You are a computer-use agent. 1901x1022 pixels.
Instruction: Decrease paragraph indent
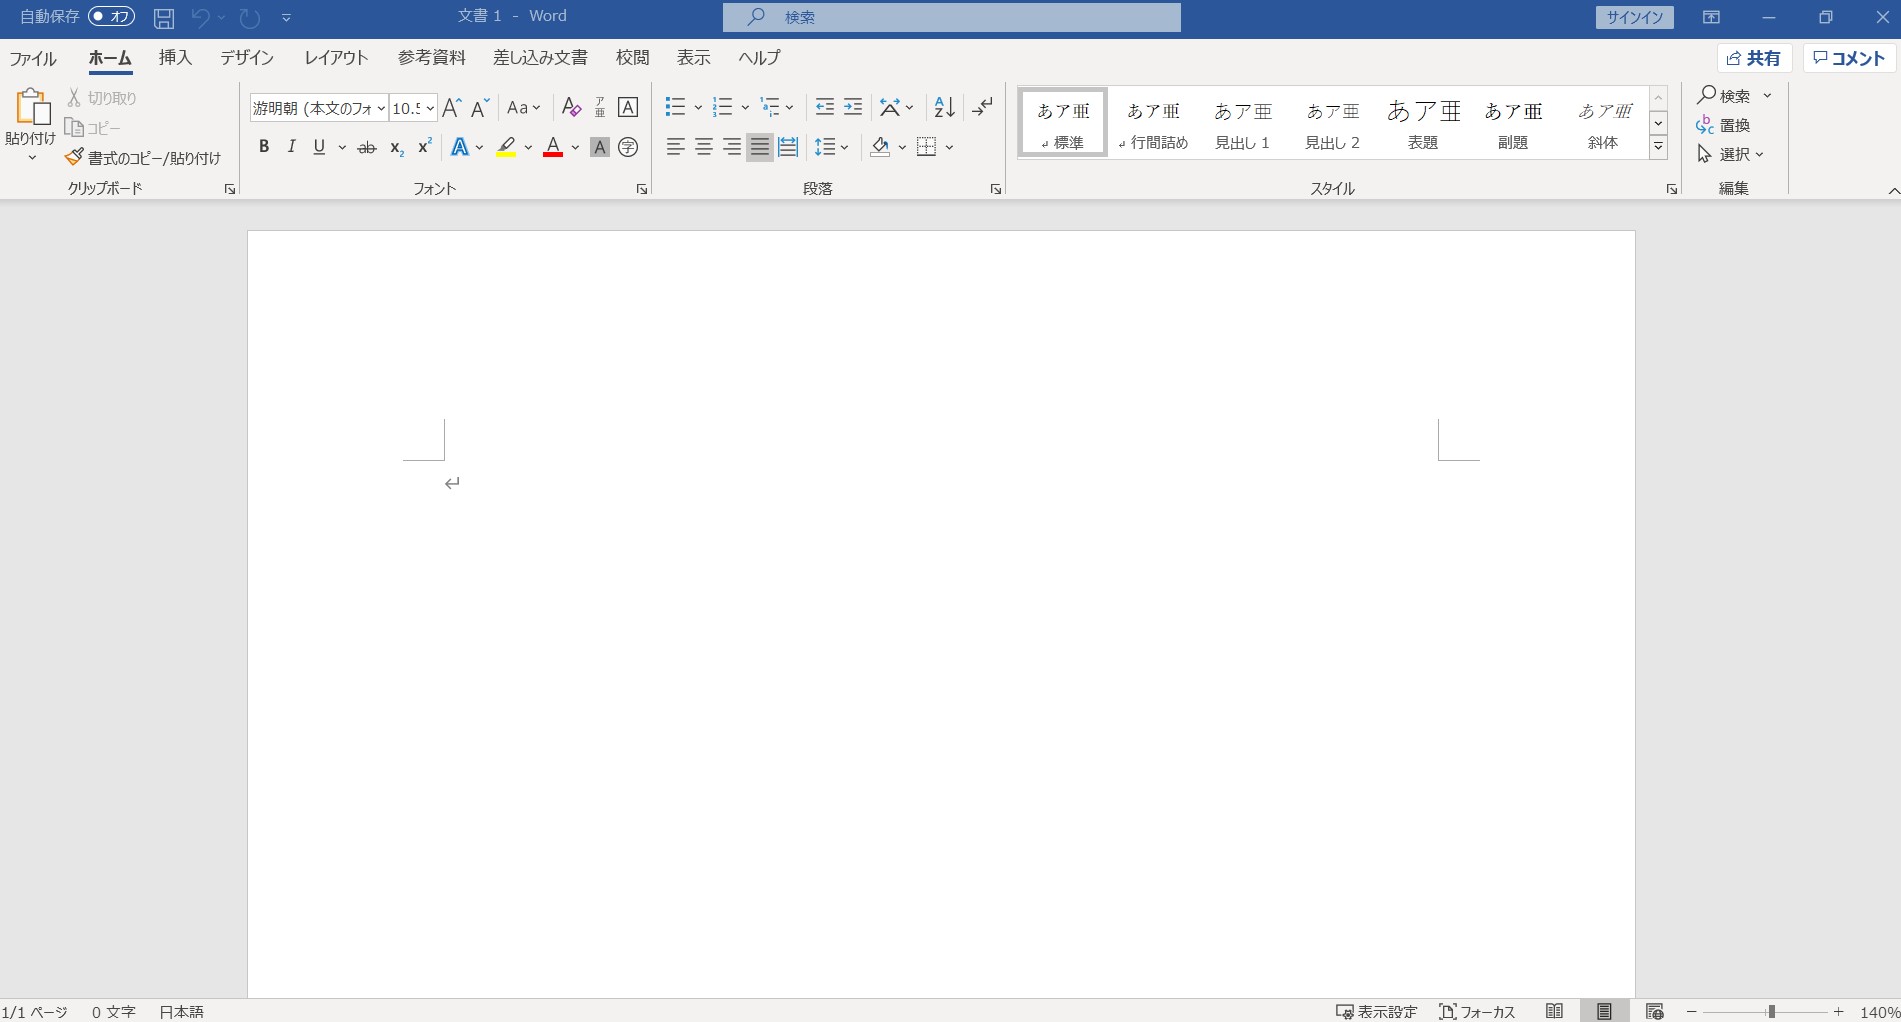[825, 107]
